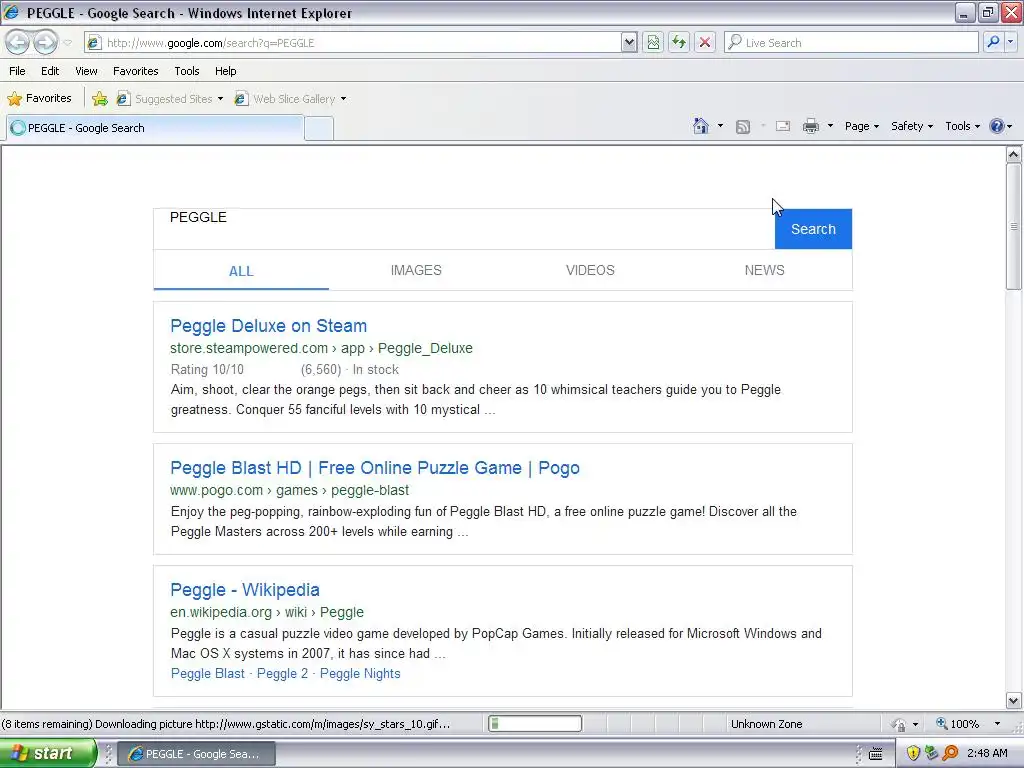Viewport: 1024px width, 768px height.
Task: Open the Peggle Blast HD Pogo result
Action: coord(375,468)
